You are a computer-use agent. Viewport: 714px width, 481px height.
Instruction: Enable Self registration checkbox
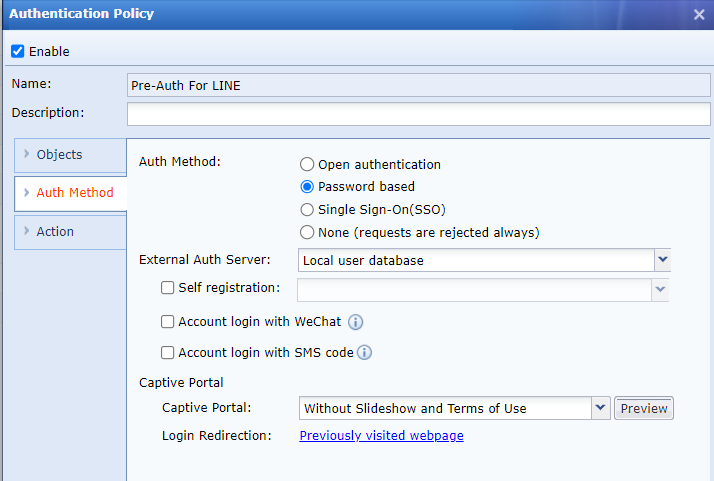tap(167, 288)
